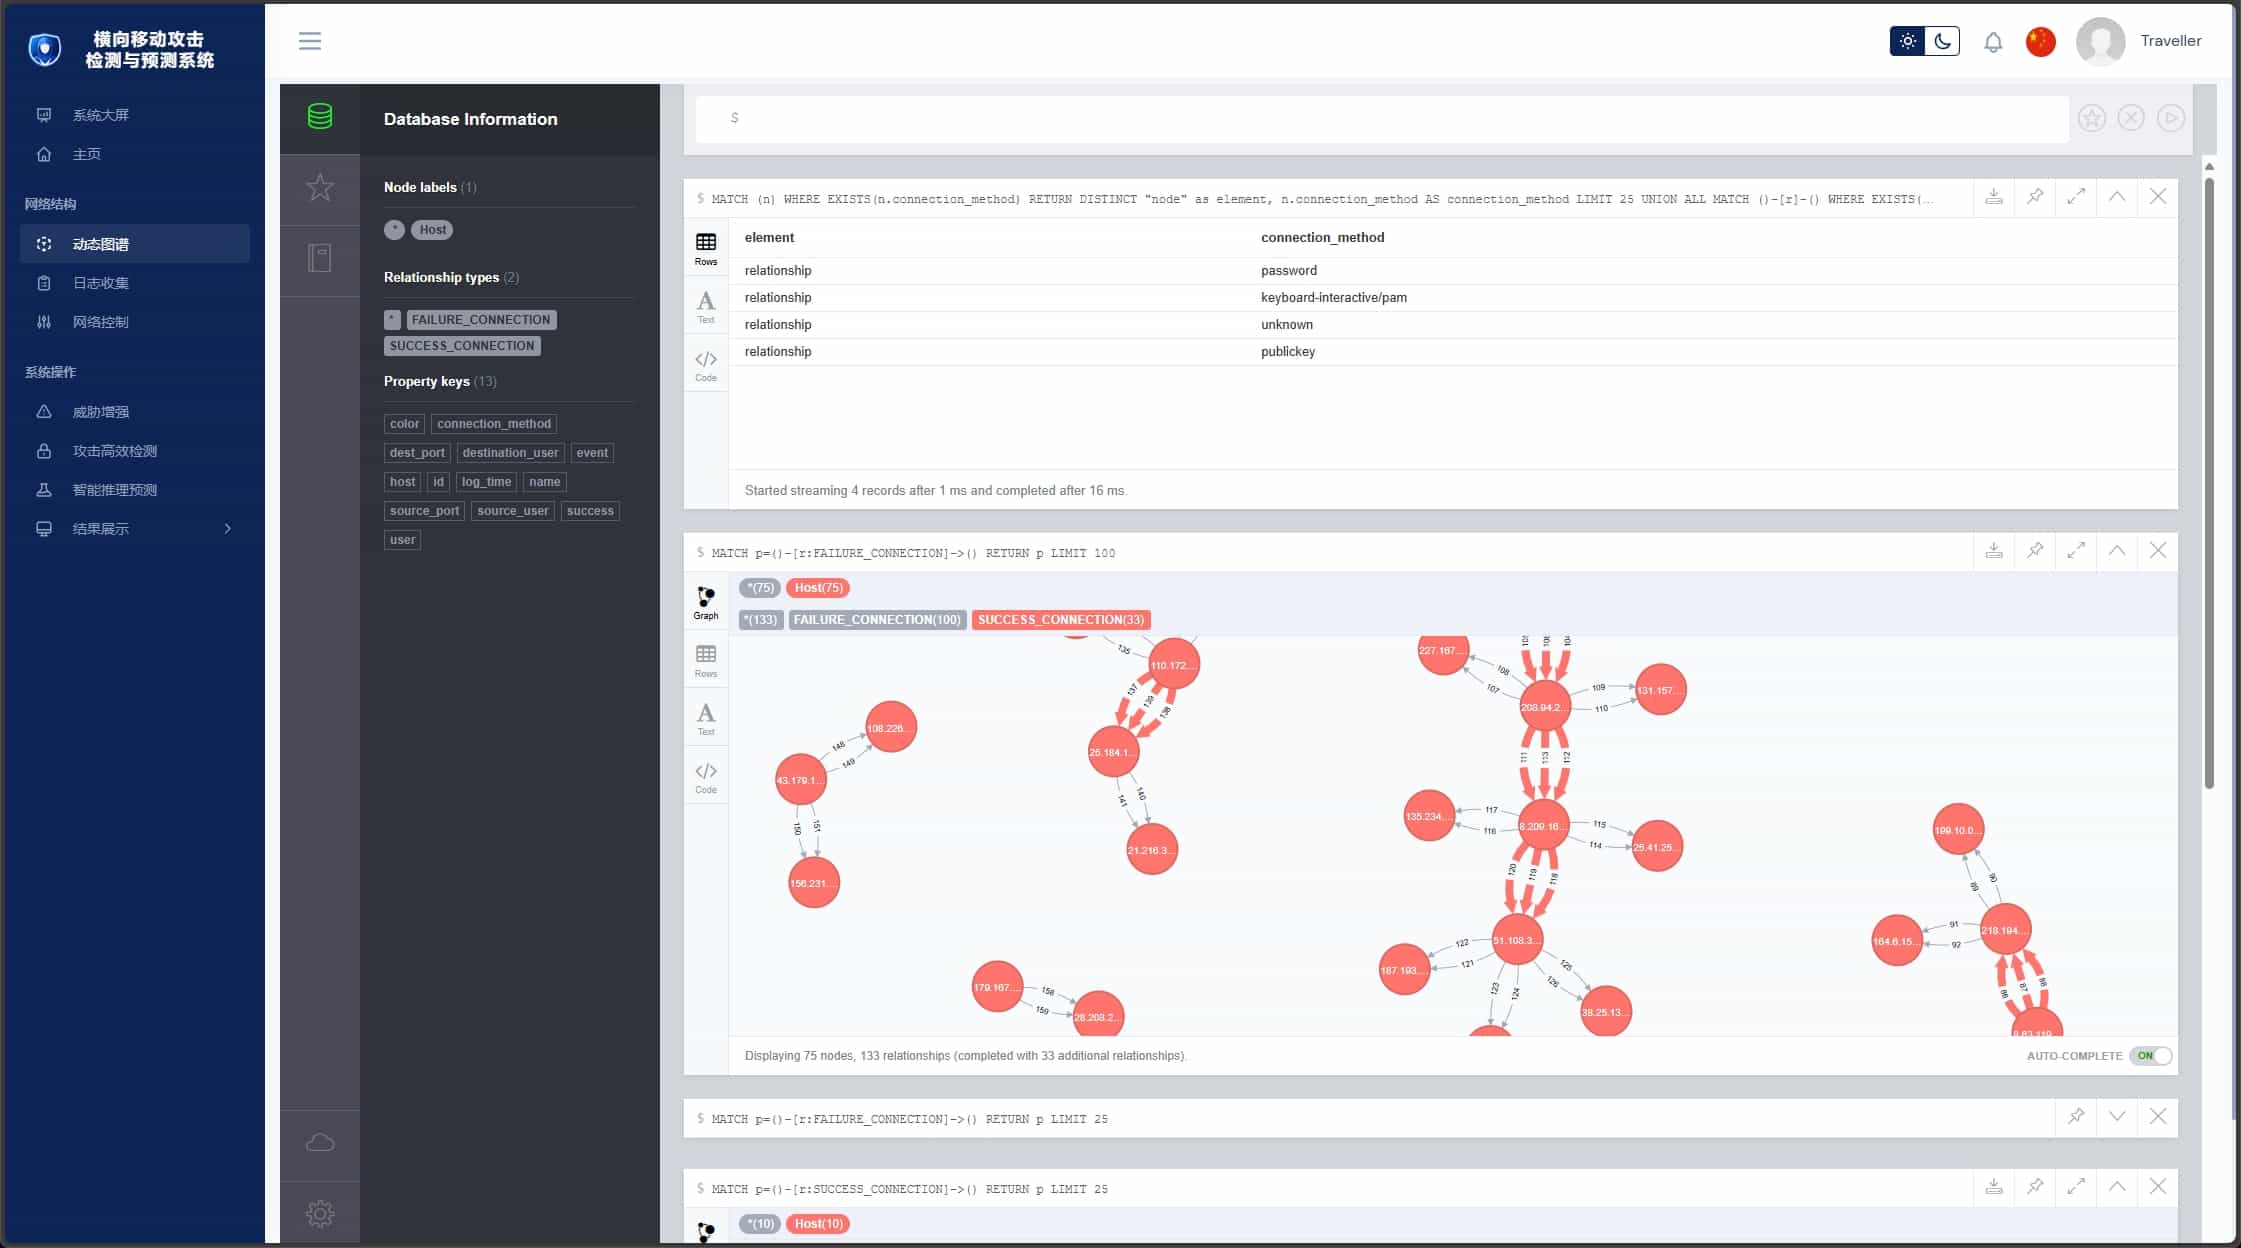Click the SUCCESS_CONNECTION(33) relationship pill

coord(1061,620)
